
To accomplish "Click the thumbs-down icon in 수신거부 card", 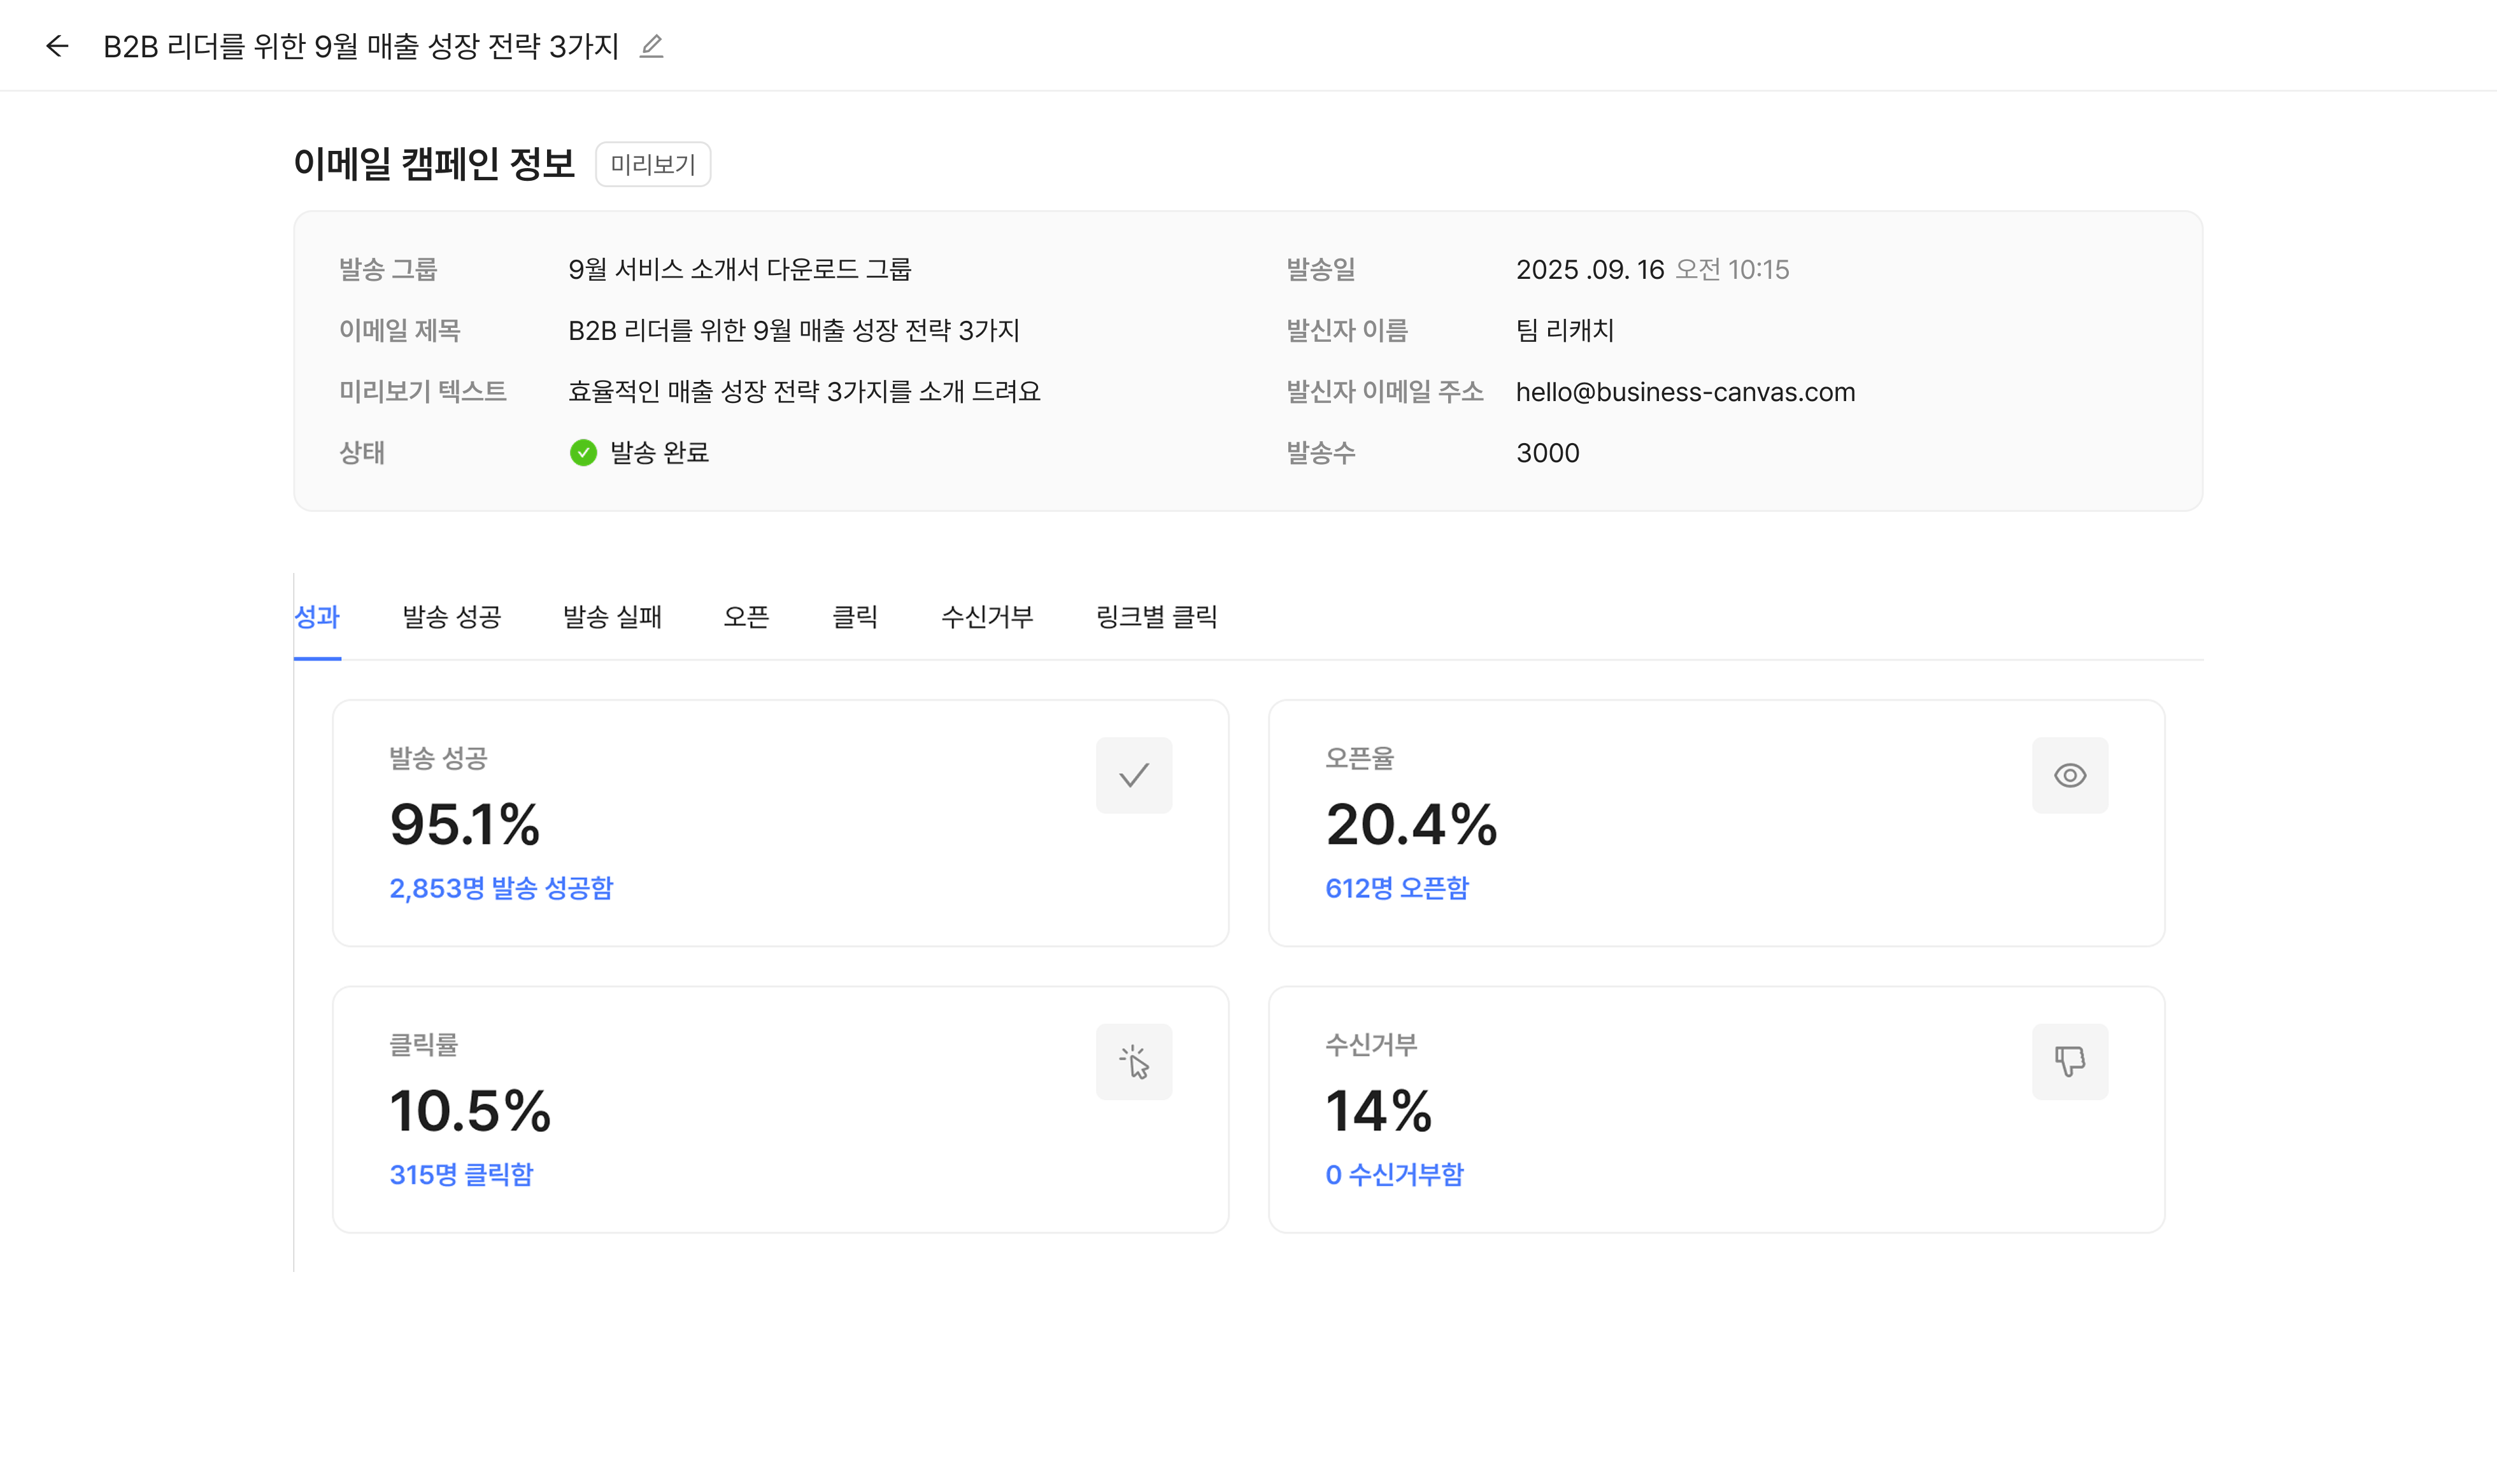I will click(x=2069, y=1062).
